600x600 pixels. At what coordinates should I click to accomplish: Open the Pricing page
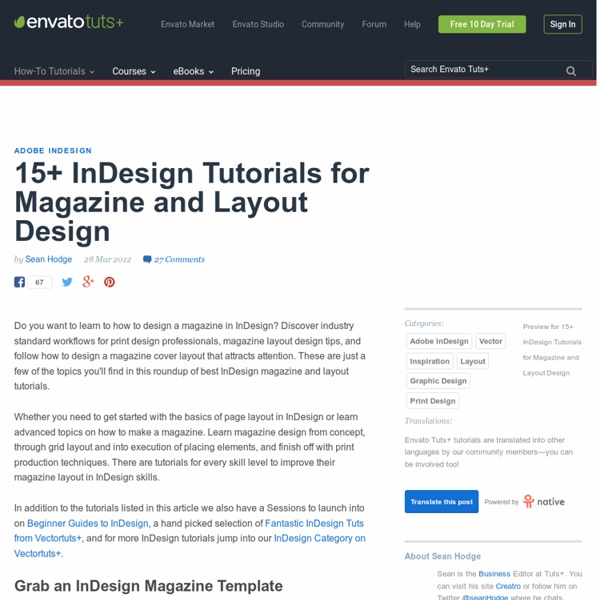click(246, 72)
